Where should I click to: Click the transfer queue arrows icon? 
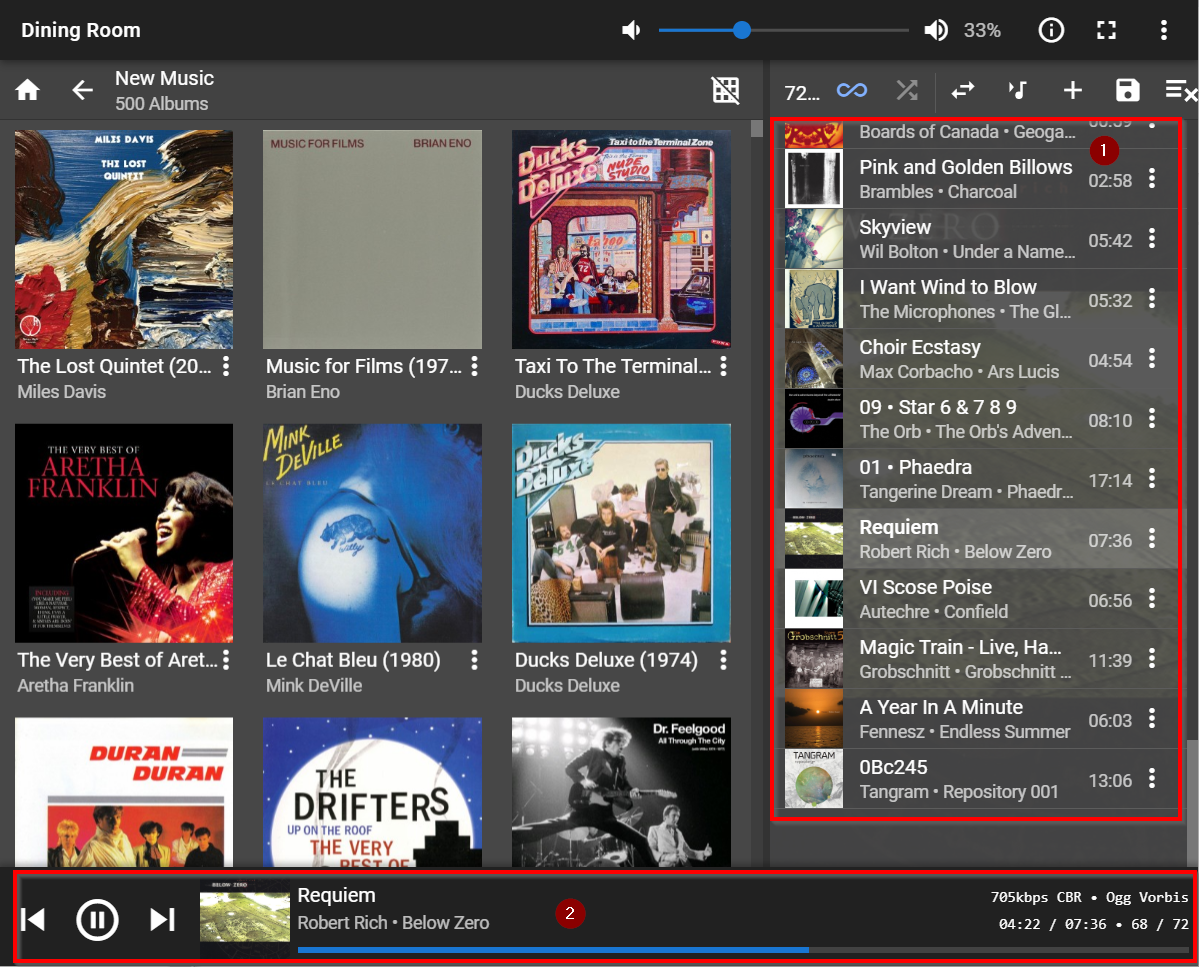click(962, 91)
